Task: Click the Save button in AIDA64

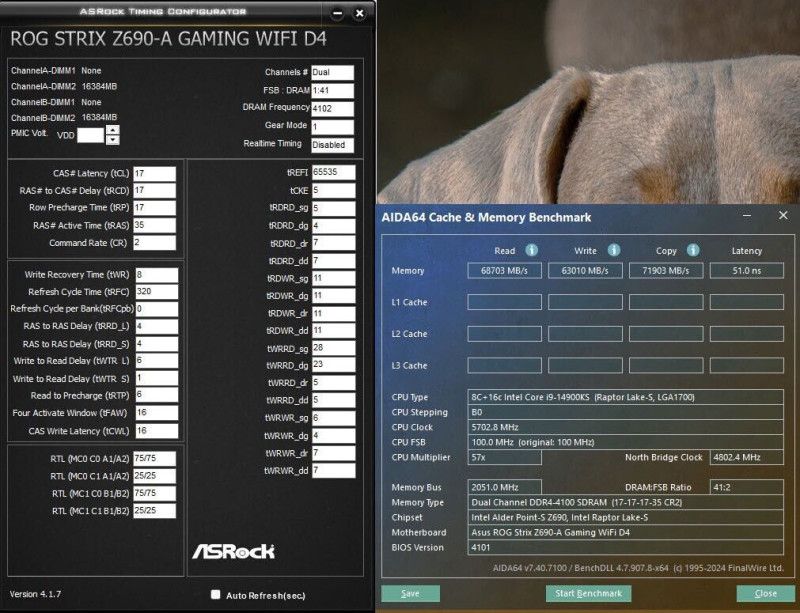Action: pyautogui.click(x=410, y=594)
